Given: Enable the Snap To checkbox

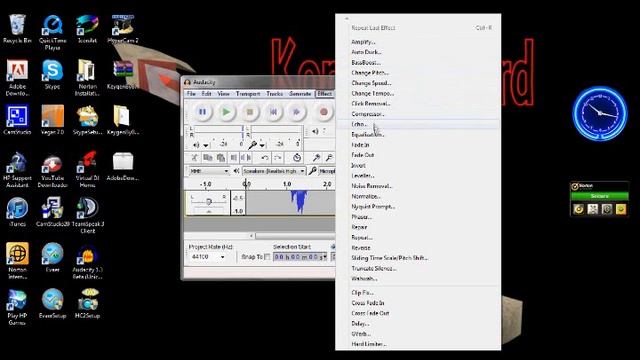Looking at the screenshot, I should pyautogui.click(x=267, y=257).
